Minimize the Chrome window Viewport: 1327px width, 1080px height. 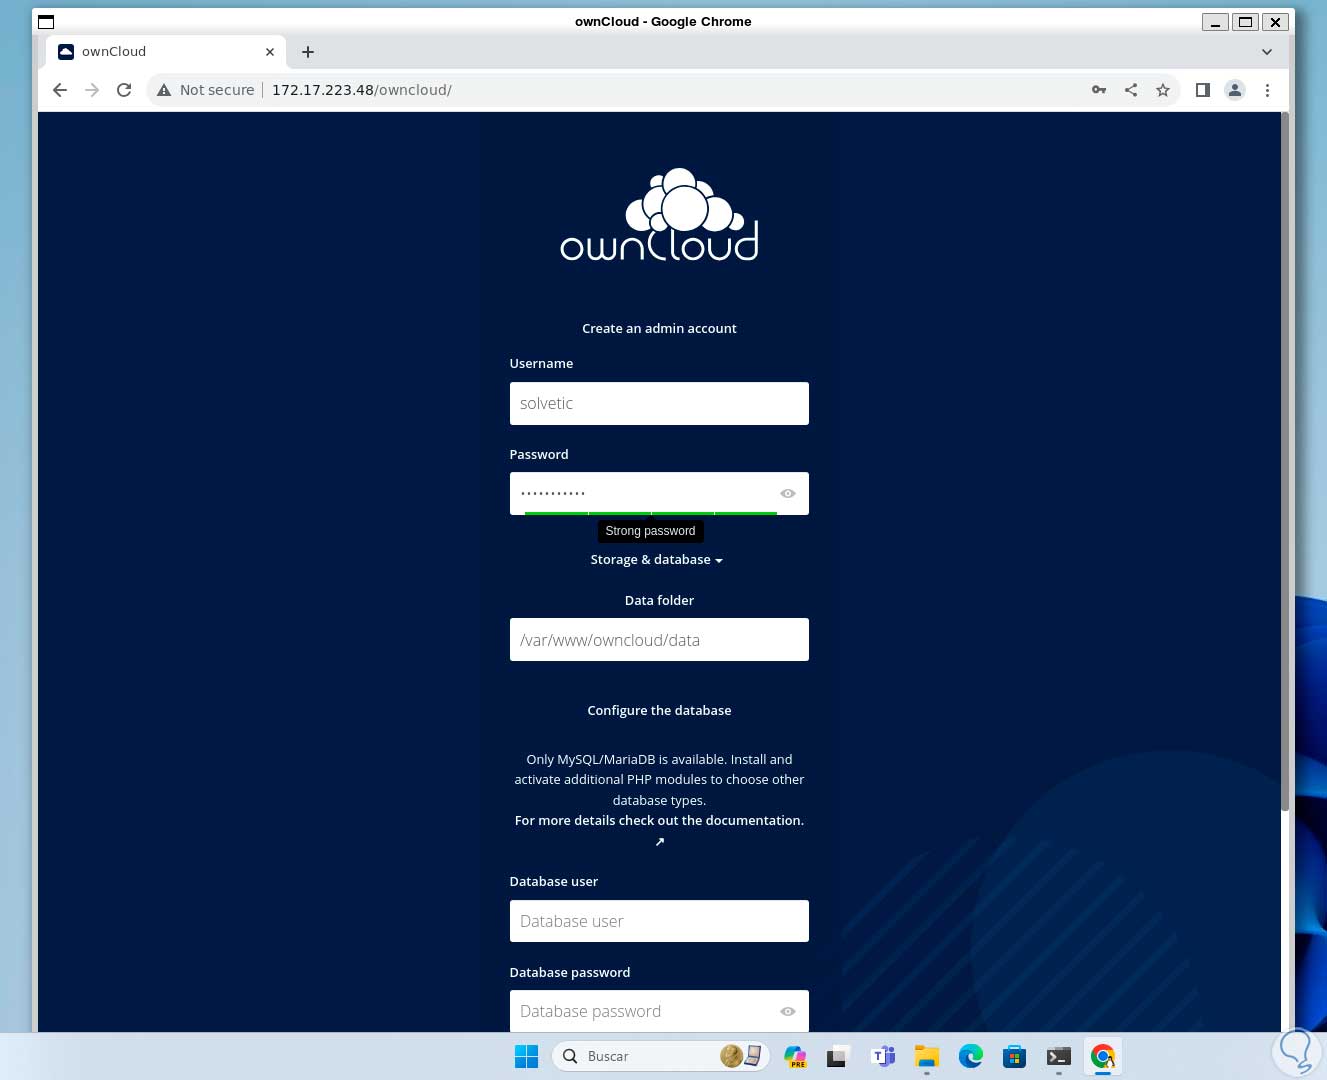pos(1215,22)
